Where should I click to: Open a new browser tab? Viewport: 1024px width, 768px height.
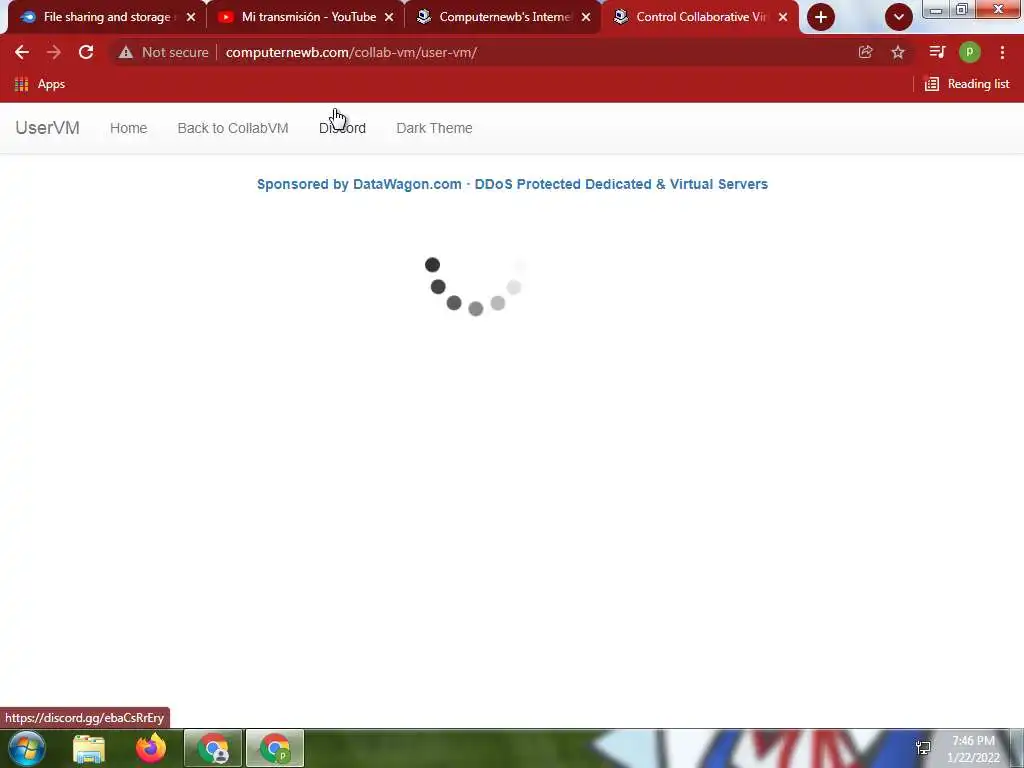coord(821,17)
